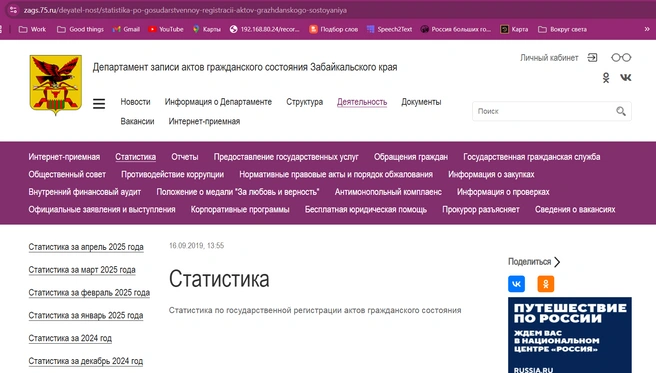Open Информация о Департаменте menu item
This screenshot has height=373, width=656.
(218, 102)
